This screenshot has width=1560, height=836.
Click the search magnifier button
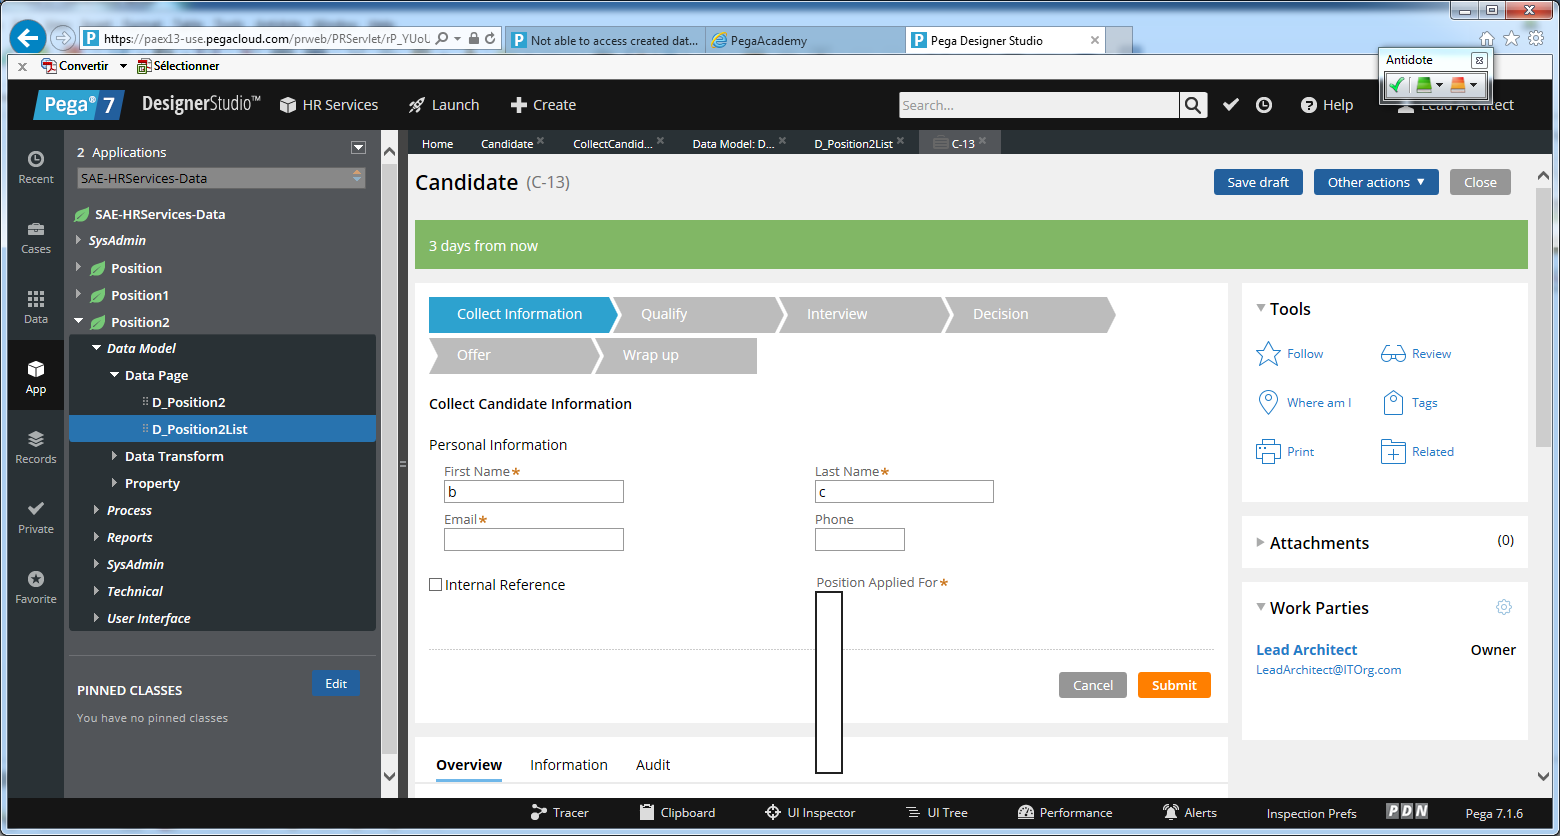1193,105
